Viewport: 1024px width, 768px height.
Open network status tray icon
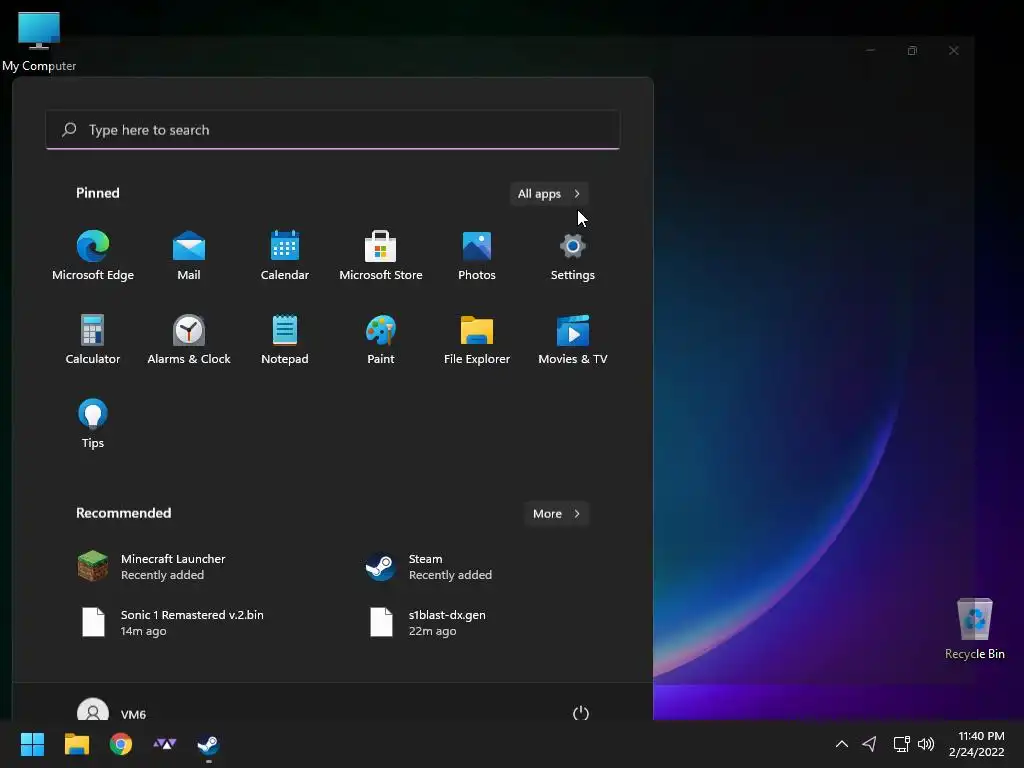click(x=901, y=744)
